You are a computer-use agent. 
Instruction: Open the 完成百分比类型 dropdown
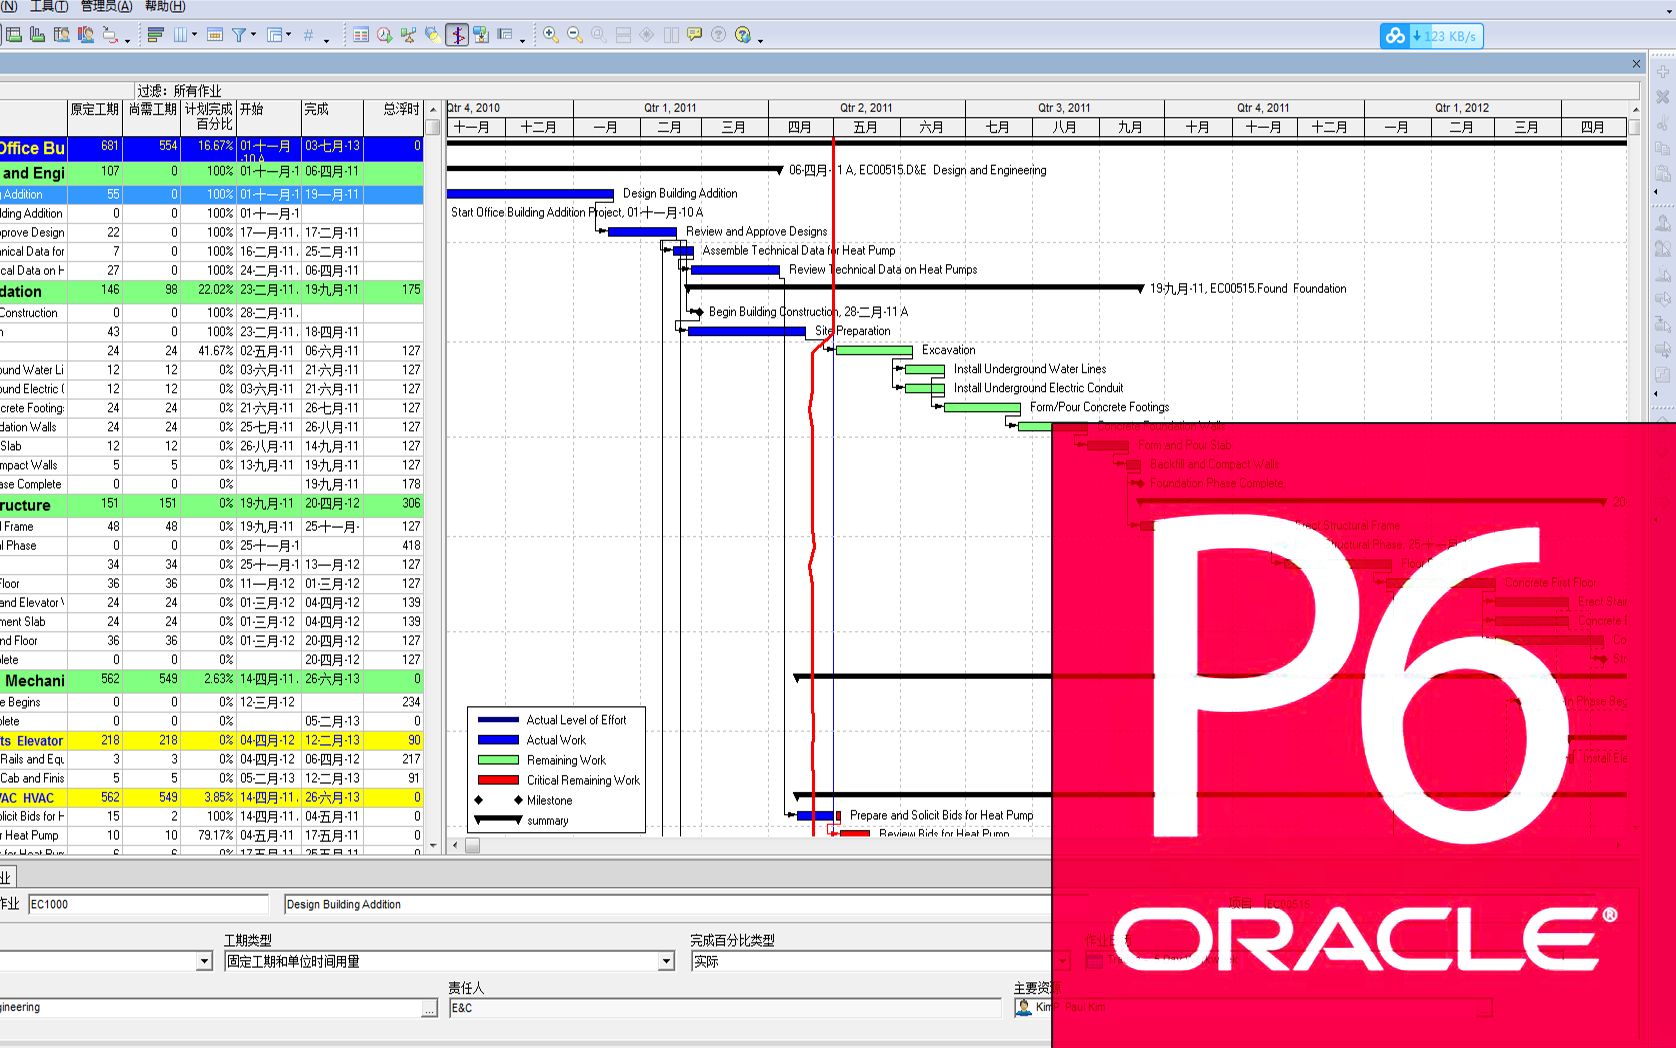[x=1062, y=961]
